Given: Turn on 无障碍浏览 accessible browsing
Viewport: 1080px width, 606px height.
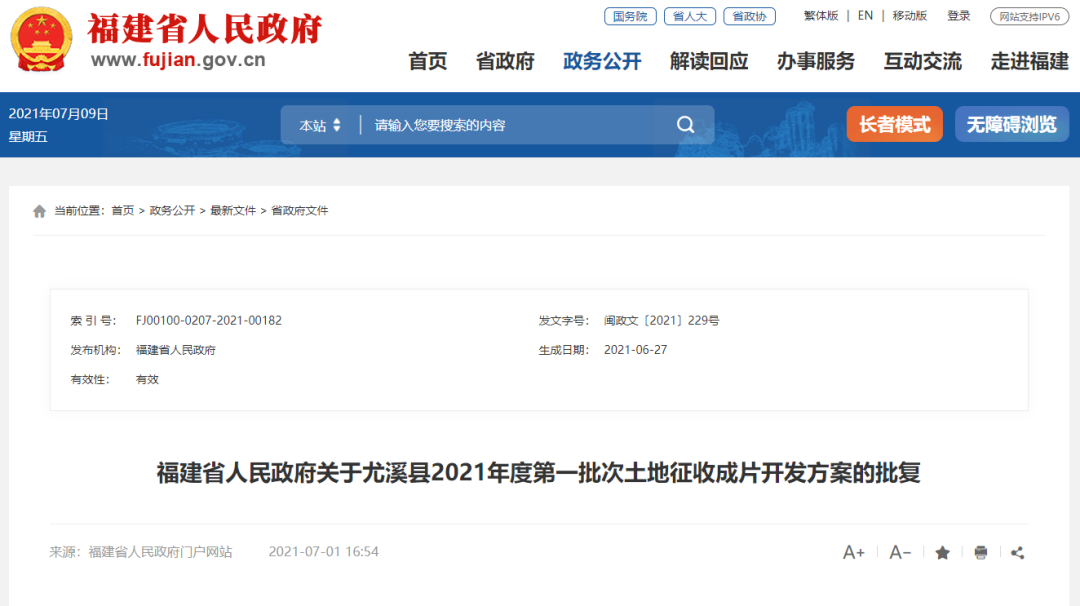Looking at the screenshot, I should click(1011, 125).
